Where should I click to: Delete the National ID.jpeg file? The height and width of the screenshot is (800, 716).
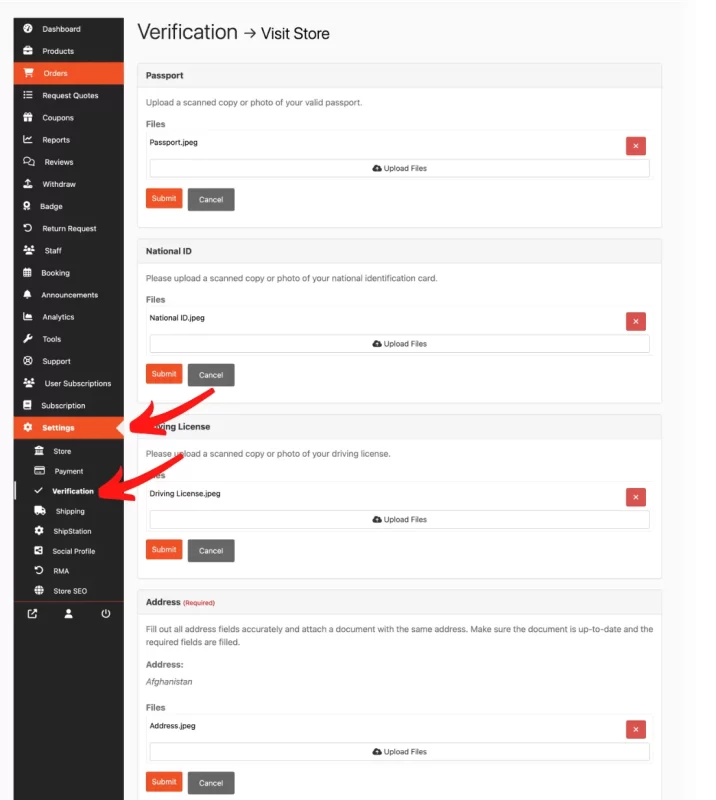coord(636,321)
